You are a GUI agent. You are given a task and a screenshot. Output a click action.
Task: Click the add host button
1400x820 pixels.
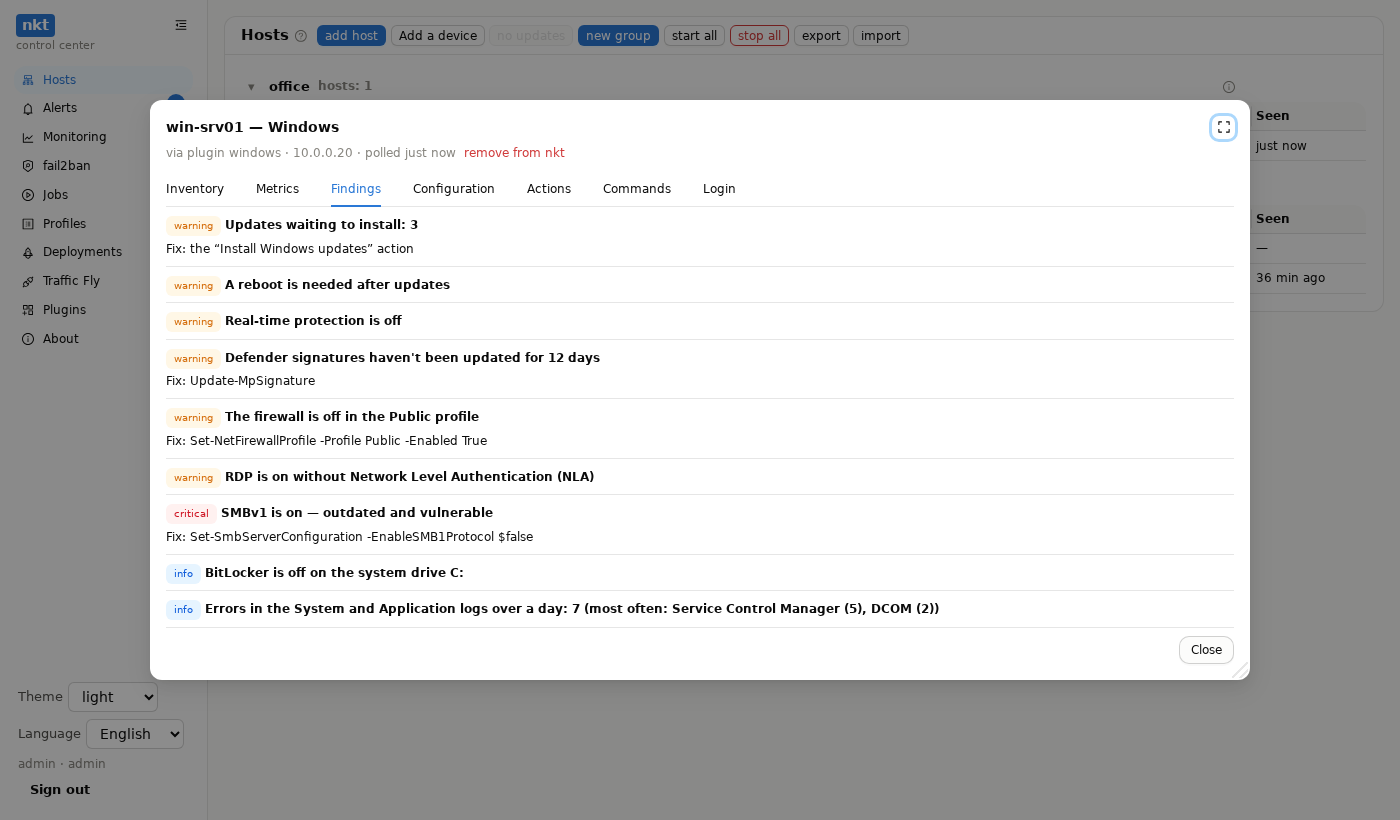(x=351, y=36)
